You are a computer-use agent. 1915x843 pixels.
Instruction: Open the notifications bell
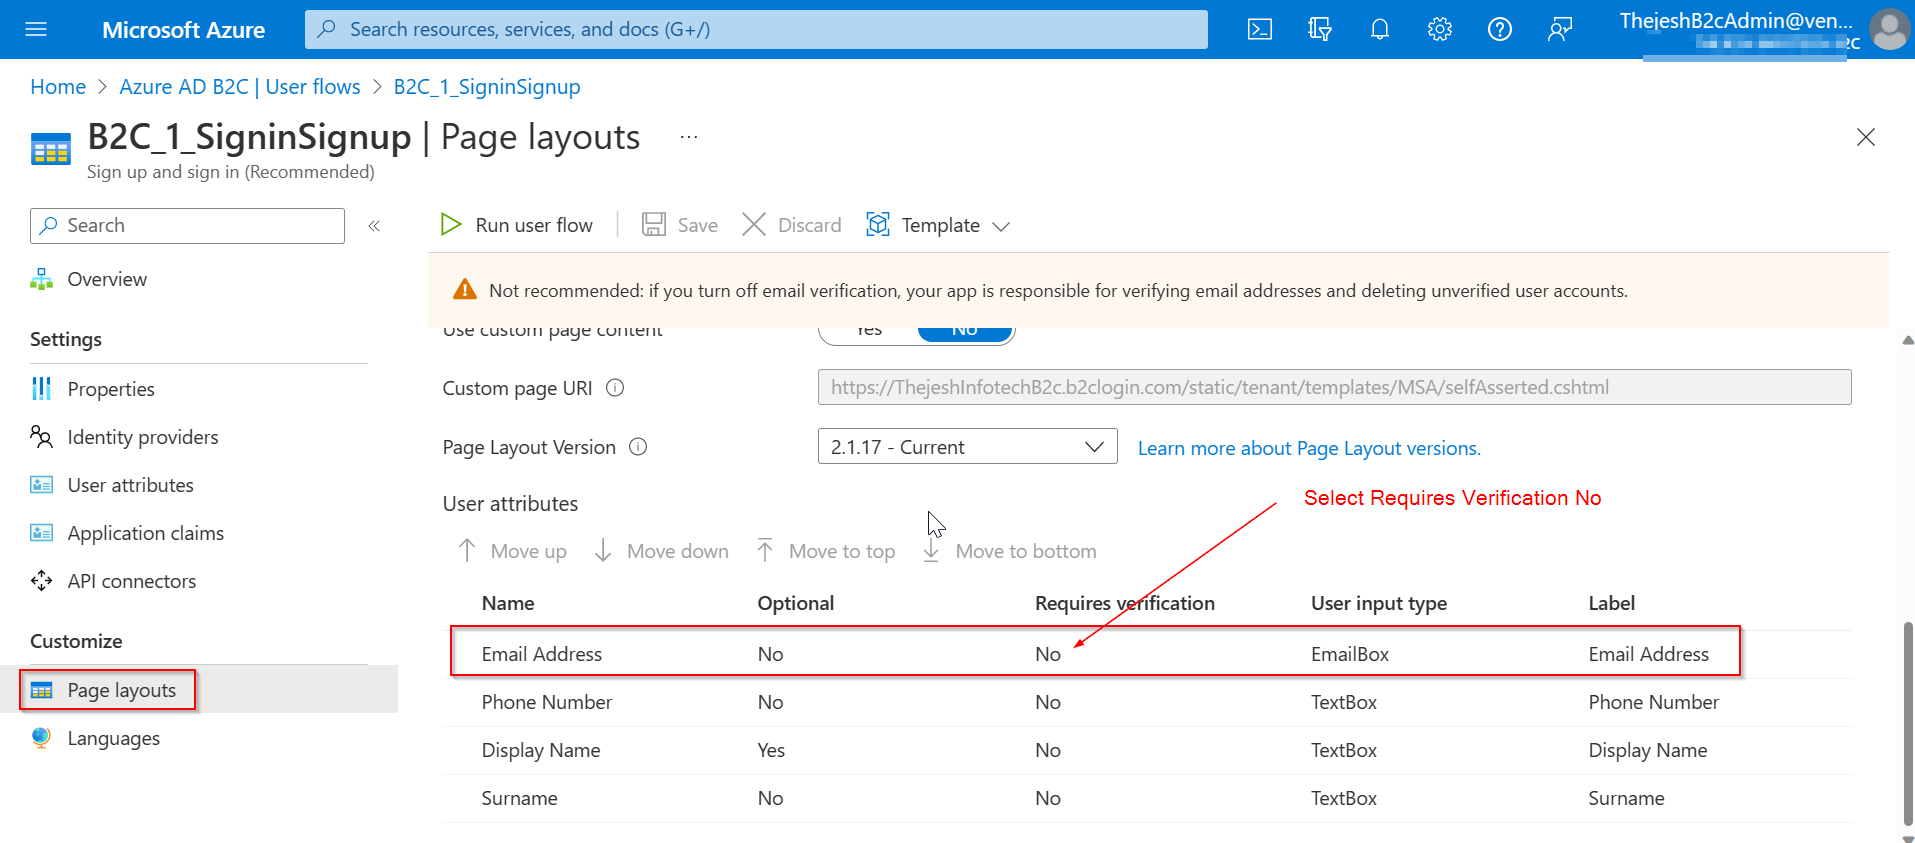[x=1380, y=29]
